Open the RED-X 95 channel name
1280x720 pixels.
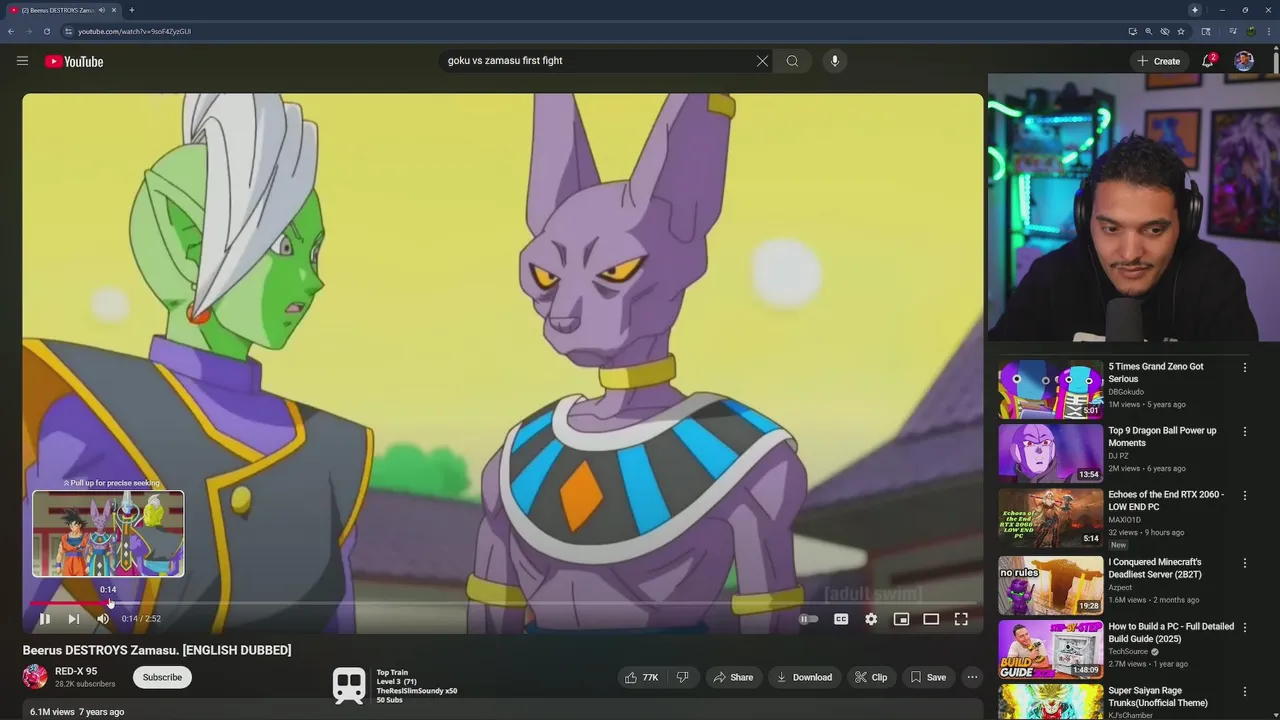click(x=76, y=671)
